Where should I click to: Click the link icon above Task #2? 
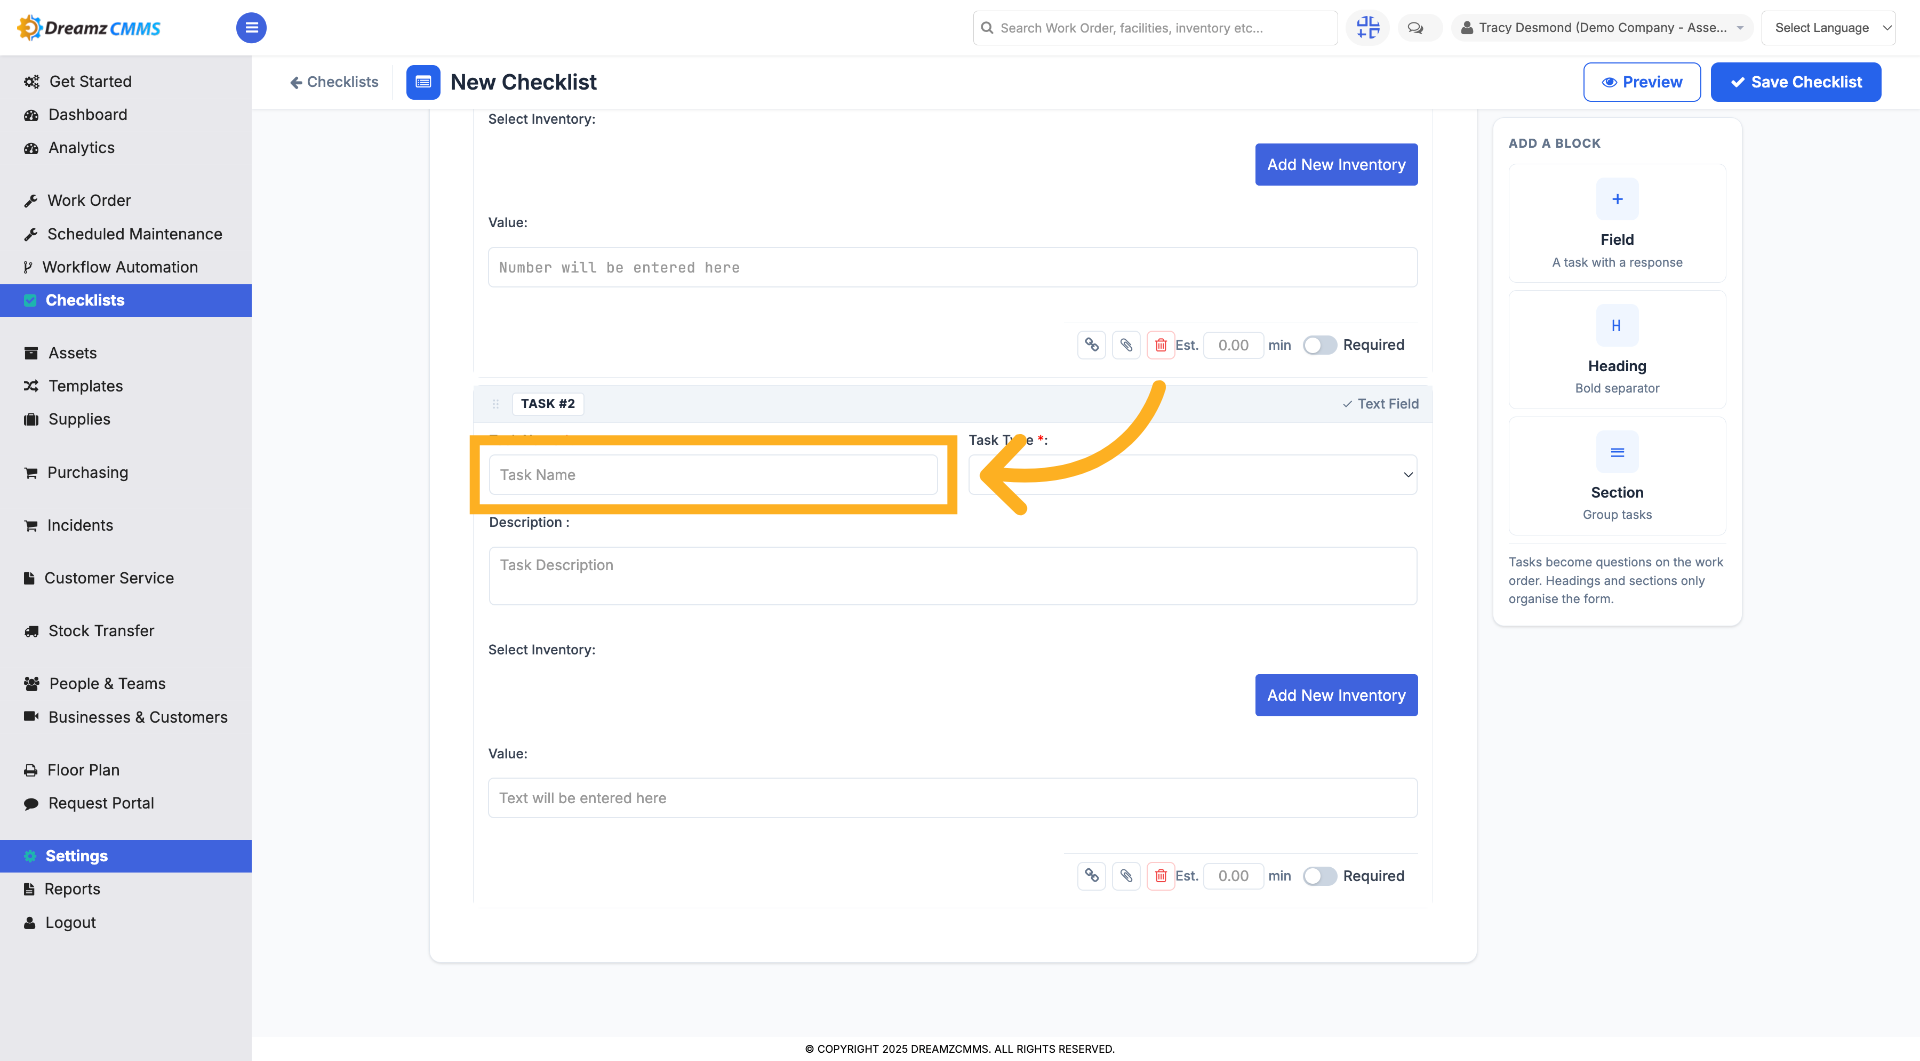point(1092,345)
